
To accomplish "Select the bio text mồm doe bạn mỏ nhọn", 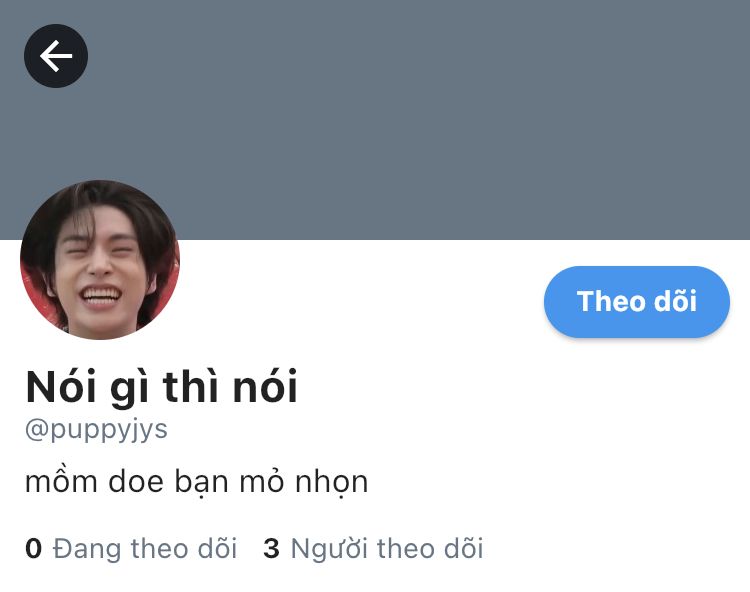I will click(x=196, y=482).
